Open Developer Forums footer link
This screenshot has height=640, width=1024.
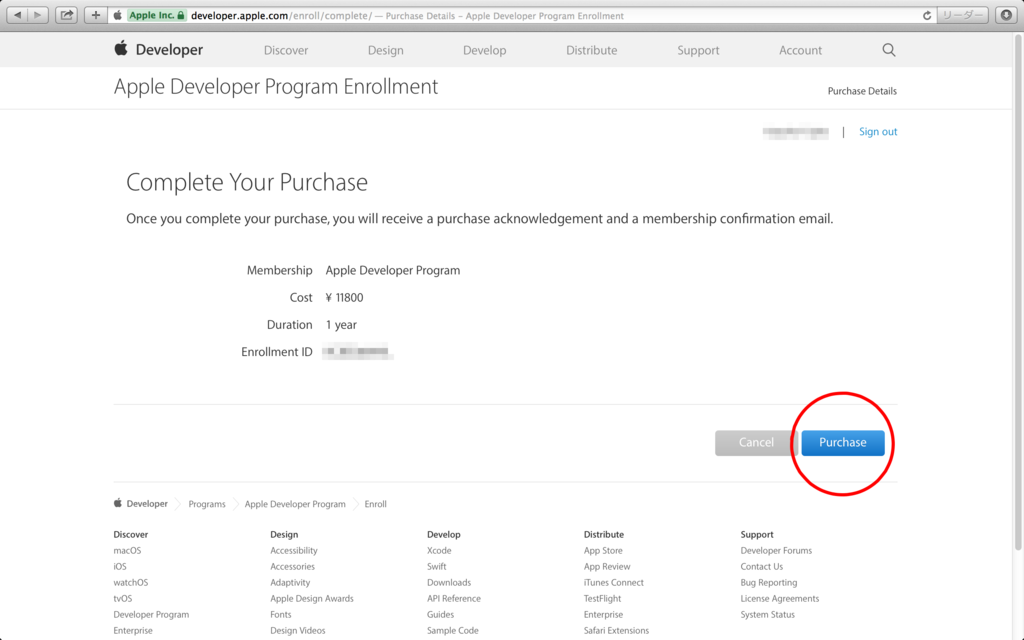(x=776, y=551)
